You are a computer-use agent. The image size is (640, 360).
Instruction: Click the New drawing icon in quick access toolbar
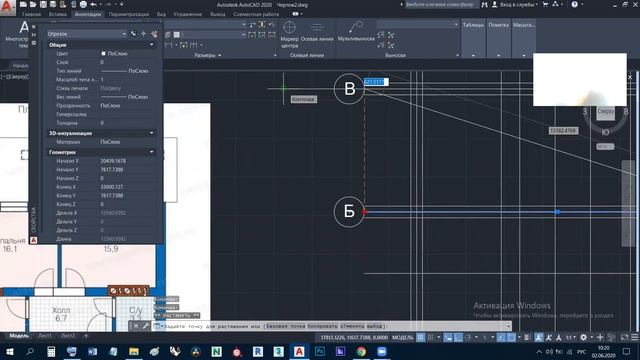point(23,4)
